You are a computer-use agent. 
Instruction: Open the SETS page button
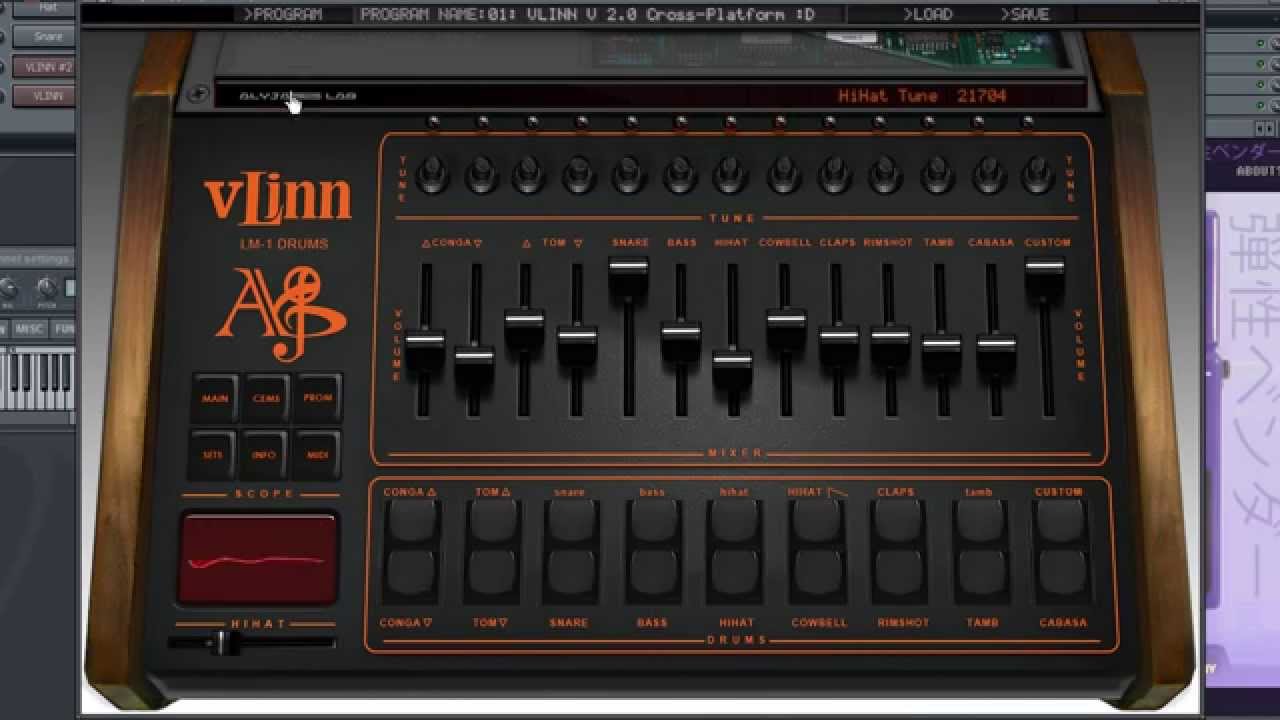(x=213, y=455)
